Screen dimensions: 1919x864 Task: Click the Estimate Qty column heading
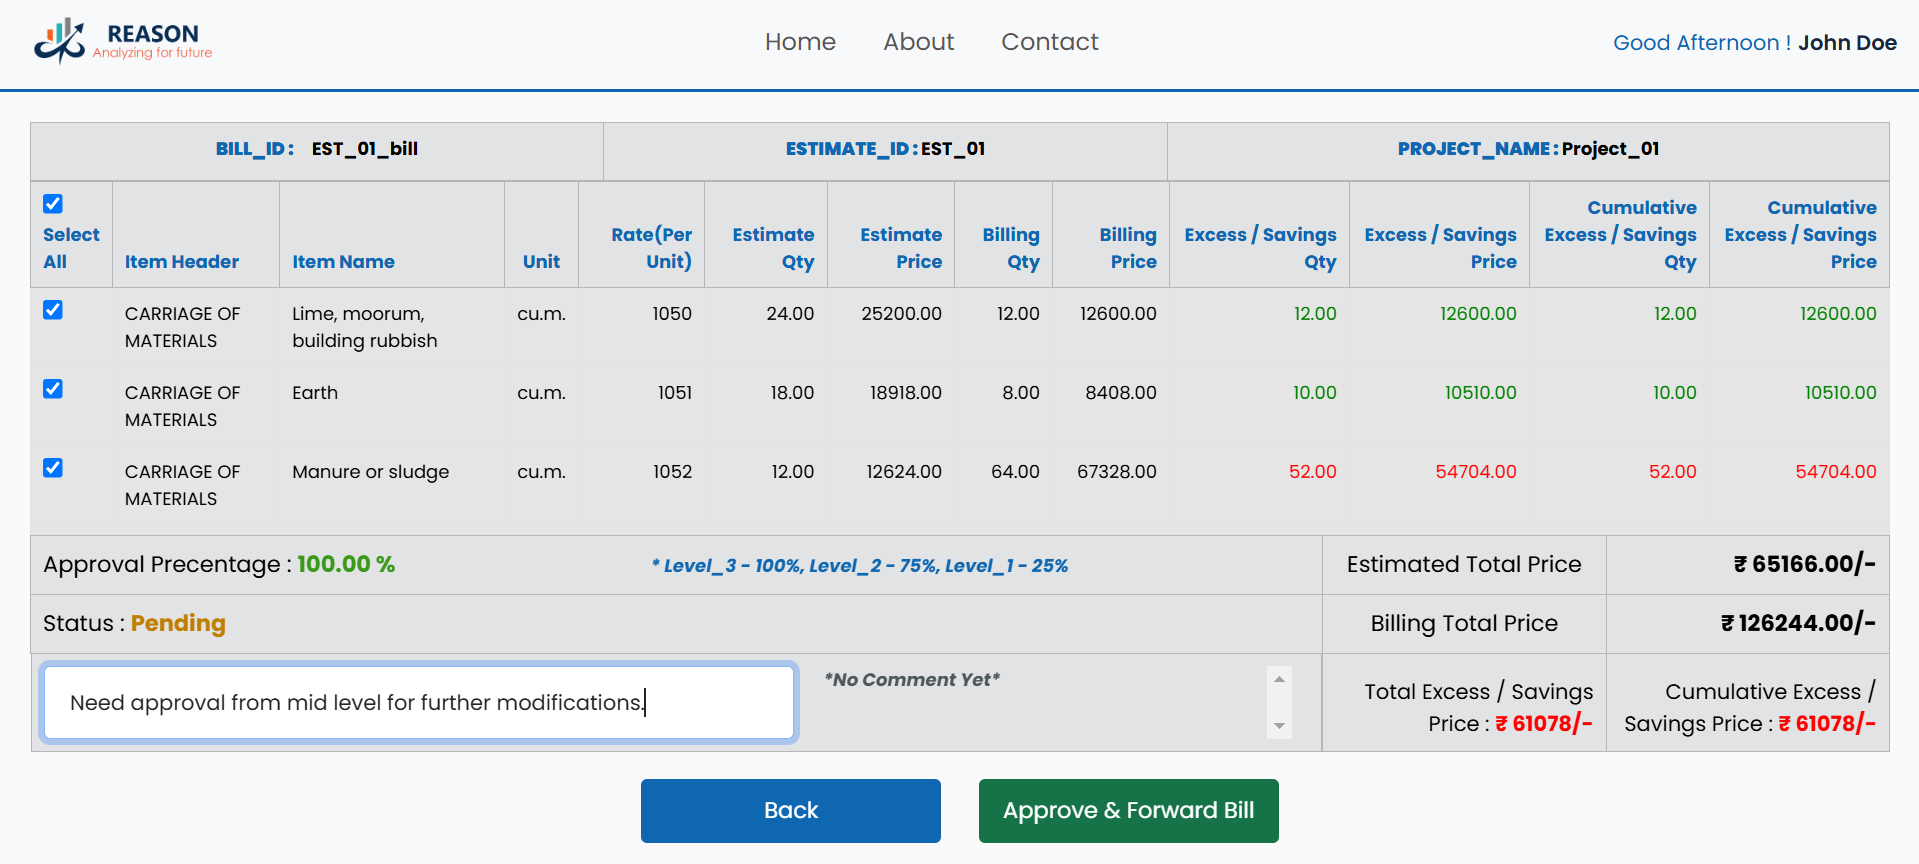[x=773, y=248]
